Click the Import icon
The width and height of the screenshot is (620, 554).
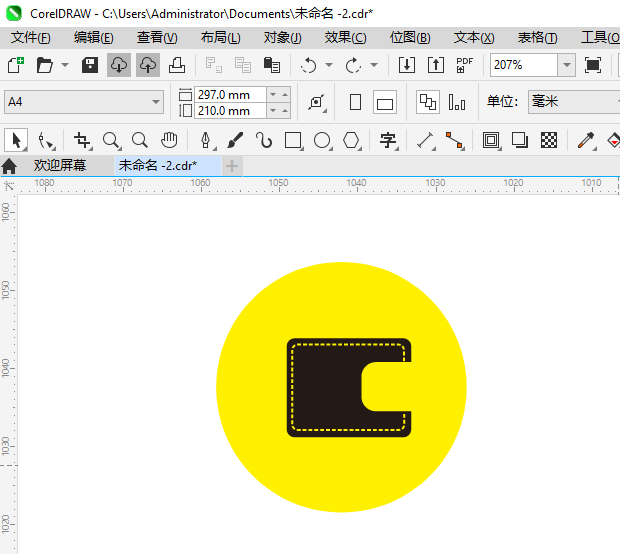[x=407, y=65]
